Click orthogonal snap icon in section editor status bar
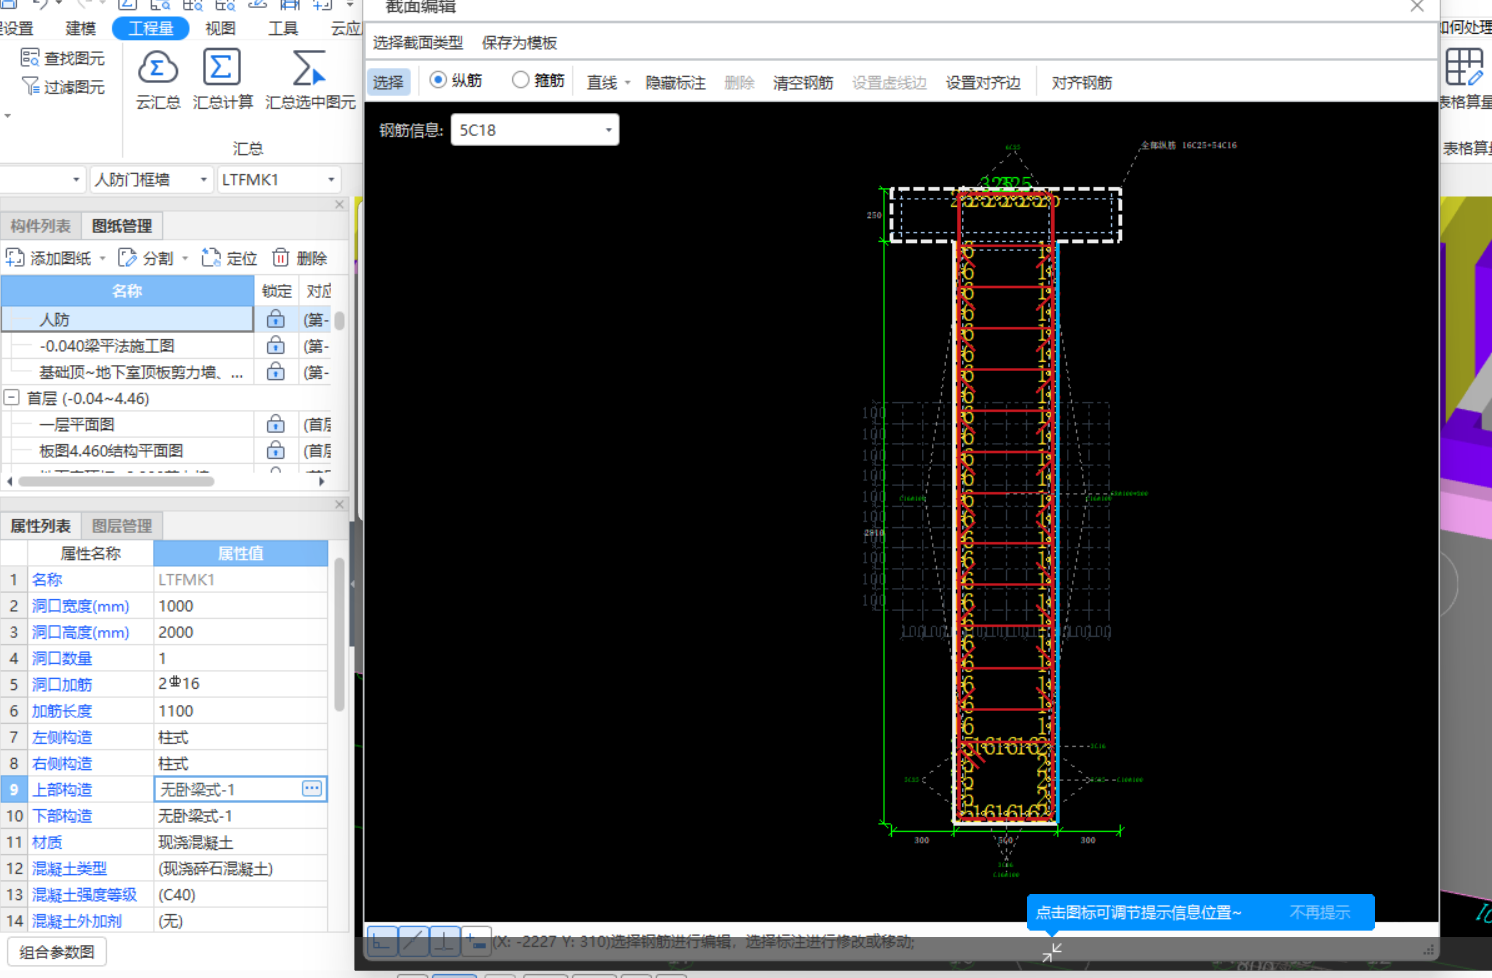The width and height of the screenshot is (1492, 978). click(383, 941)
